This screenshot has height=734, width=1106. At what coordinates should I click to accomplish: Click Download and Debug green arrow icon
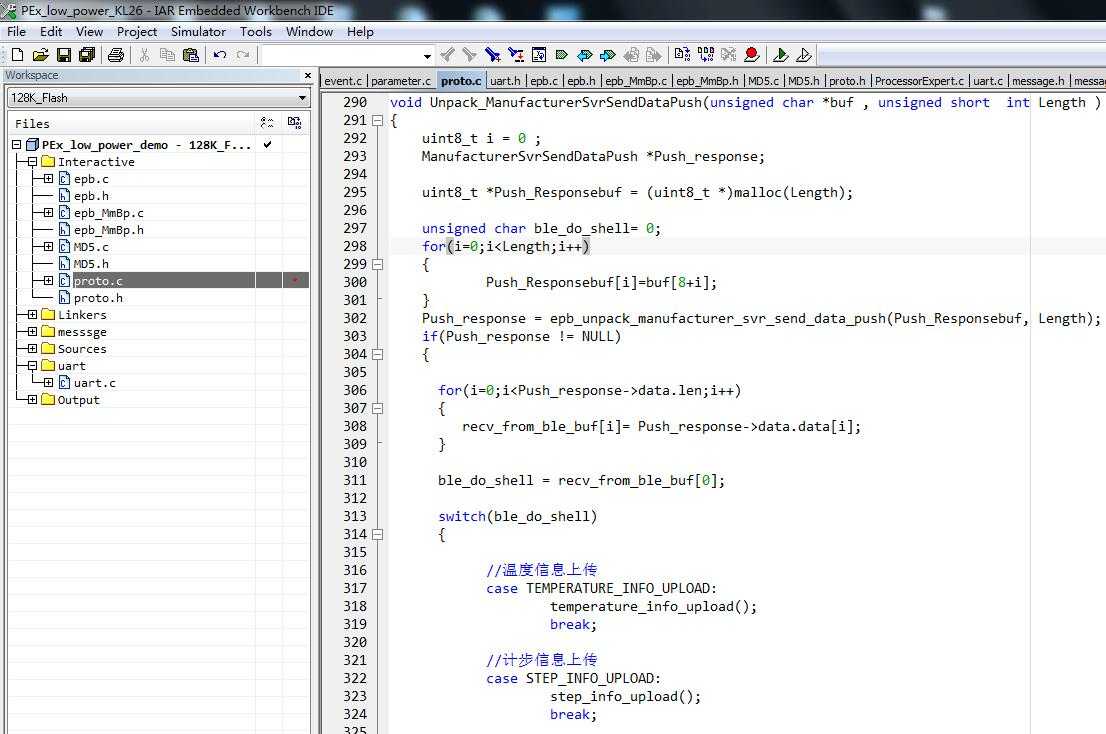[x=781, y=54]
